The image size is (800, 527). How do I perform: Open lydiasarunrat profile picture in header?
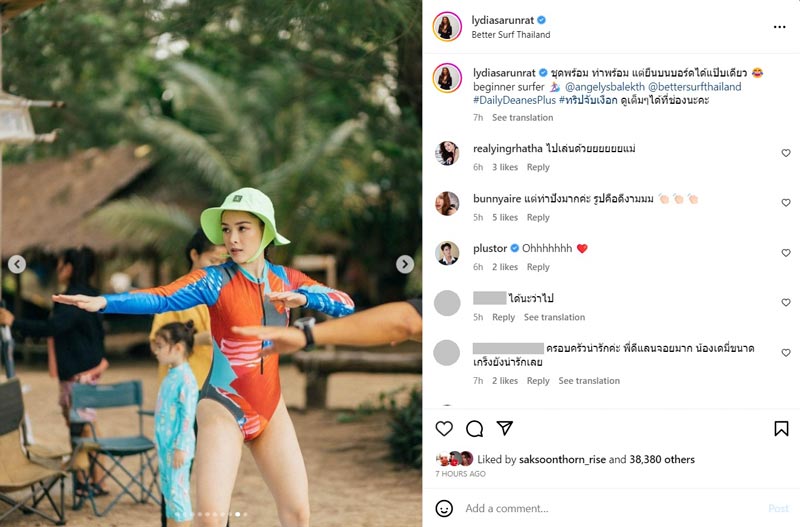[x=447, y=27]
